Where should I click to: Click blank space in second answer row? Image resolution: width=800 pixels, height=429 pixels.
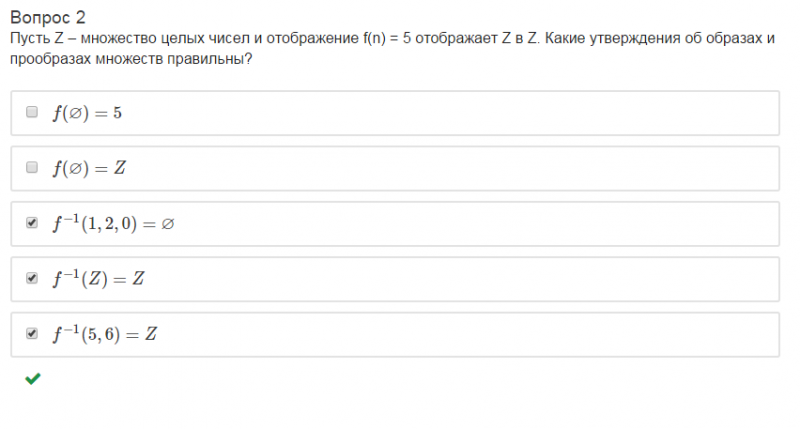coord(450,168)
